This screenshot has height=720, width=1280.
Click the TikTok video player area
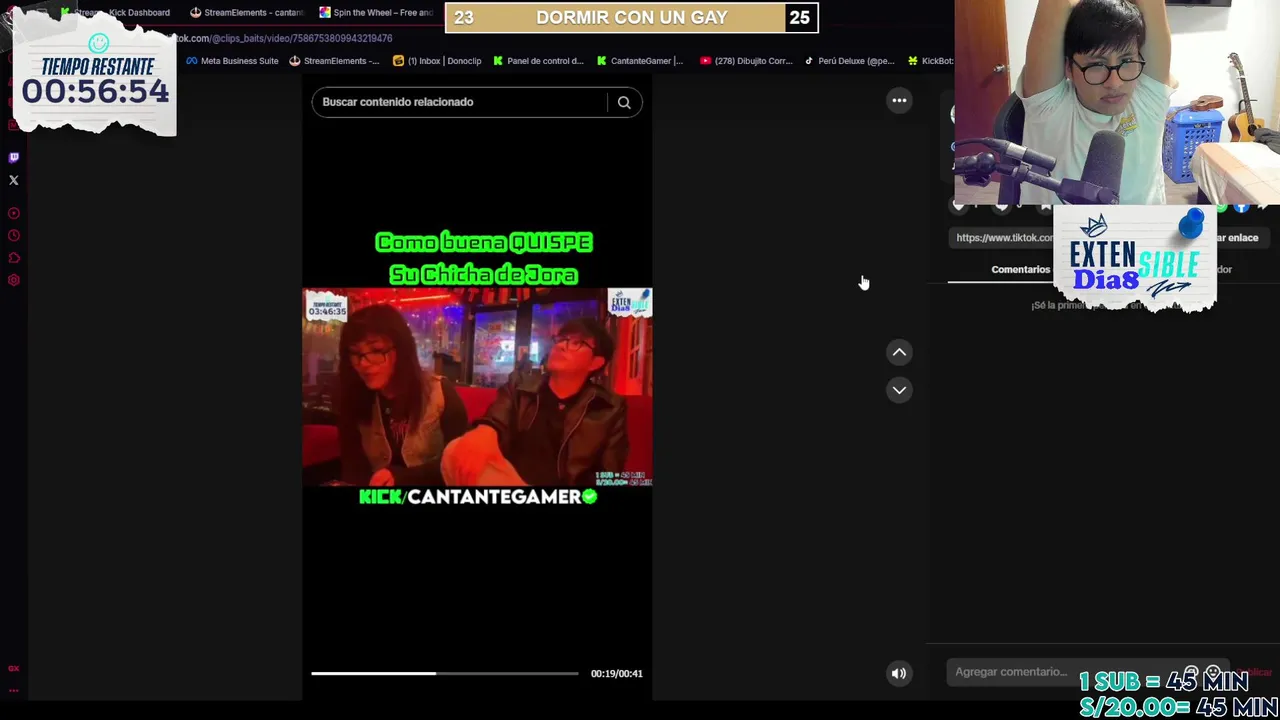[477, 387]
